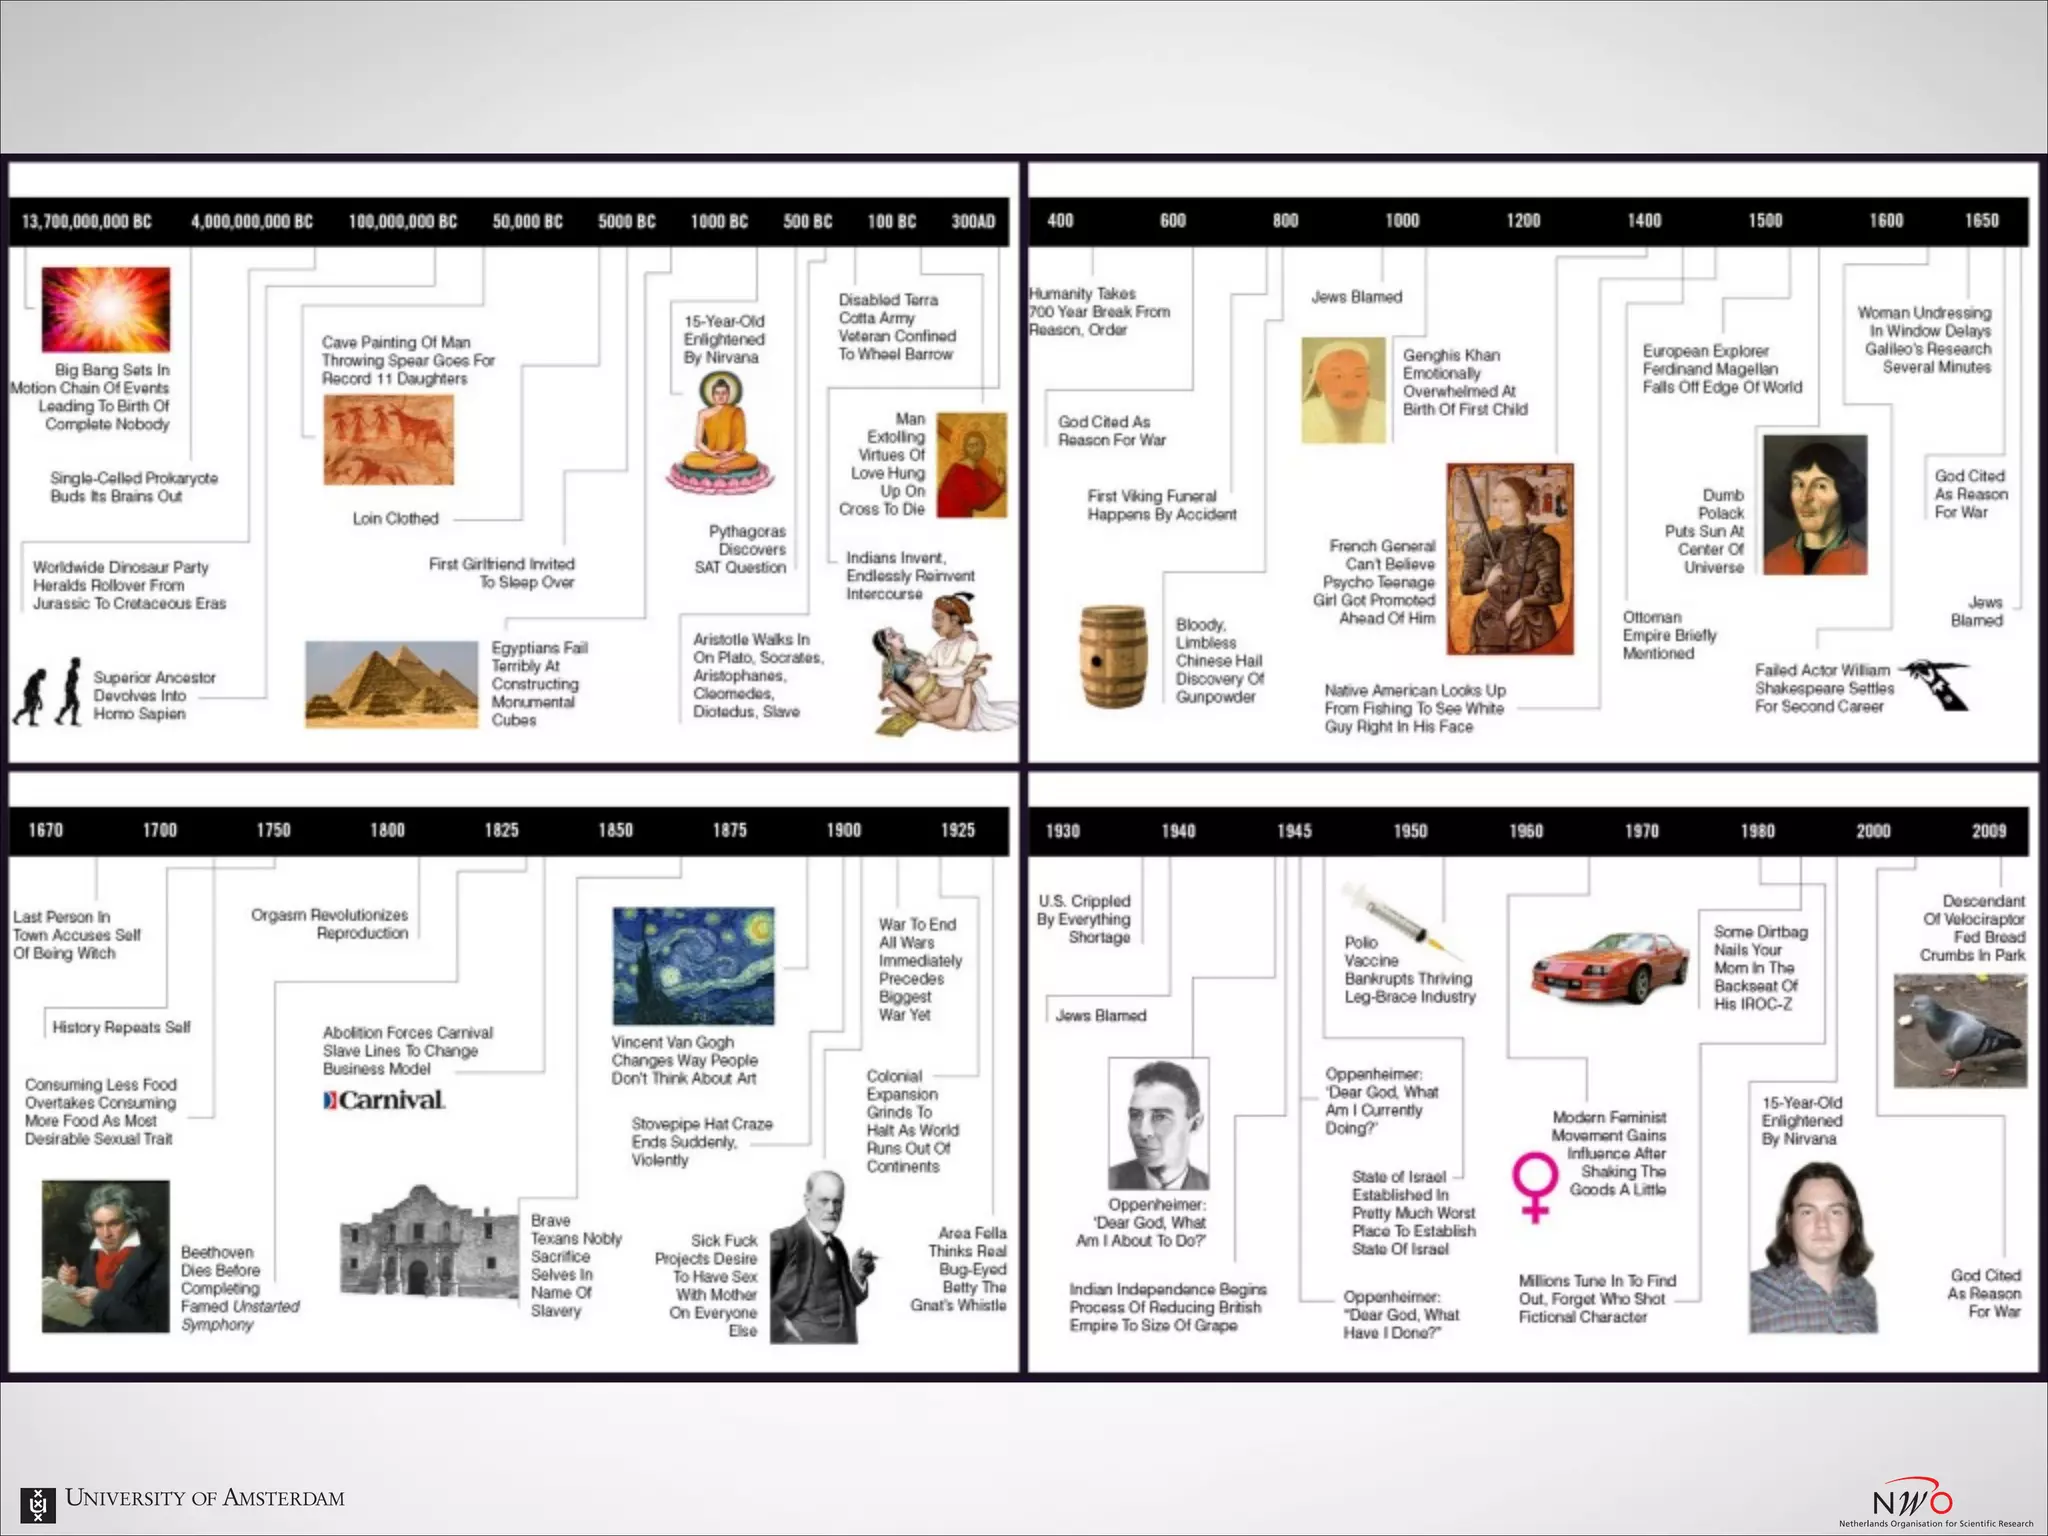Screen dimensions: 2048x1536
Task: Select the 1945 timeline marker
Action: [x=1293, y=831]
